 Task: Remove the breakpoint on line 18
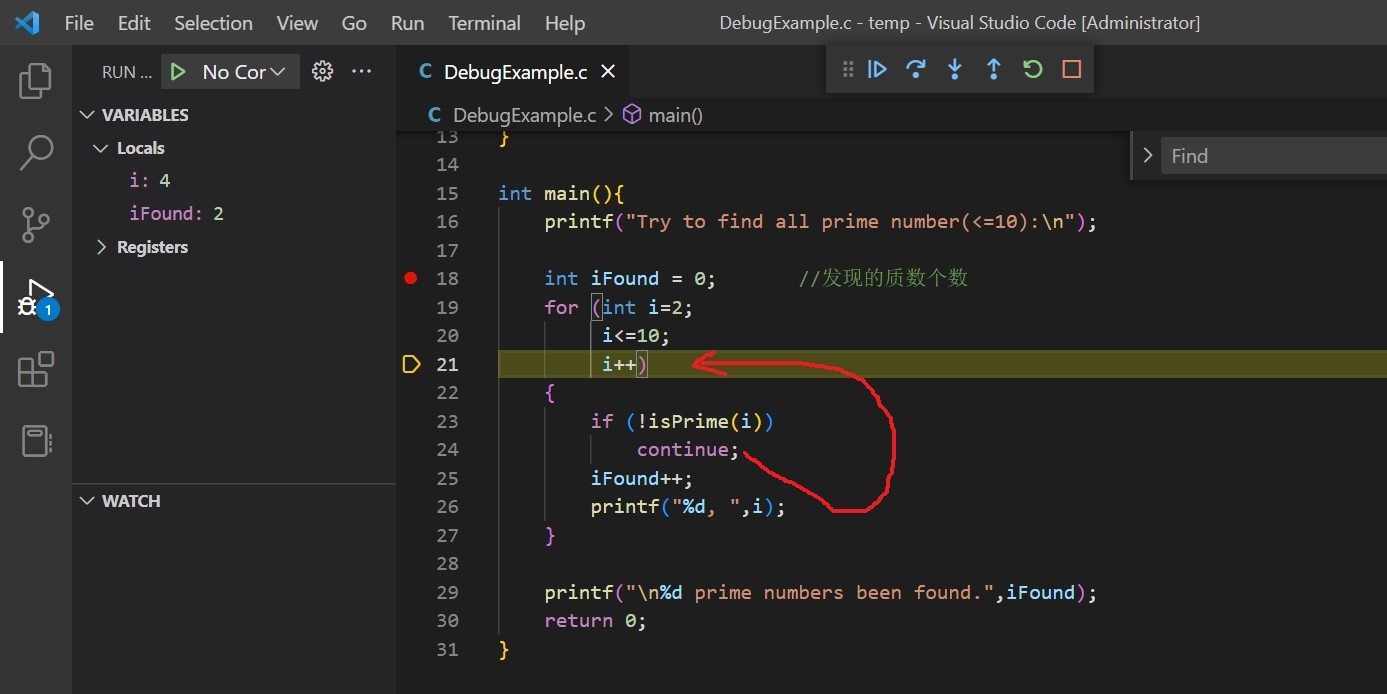coord(410,278)
